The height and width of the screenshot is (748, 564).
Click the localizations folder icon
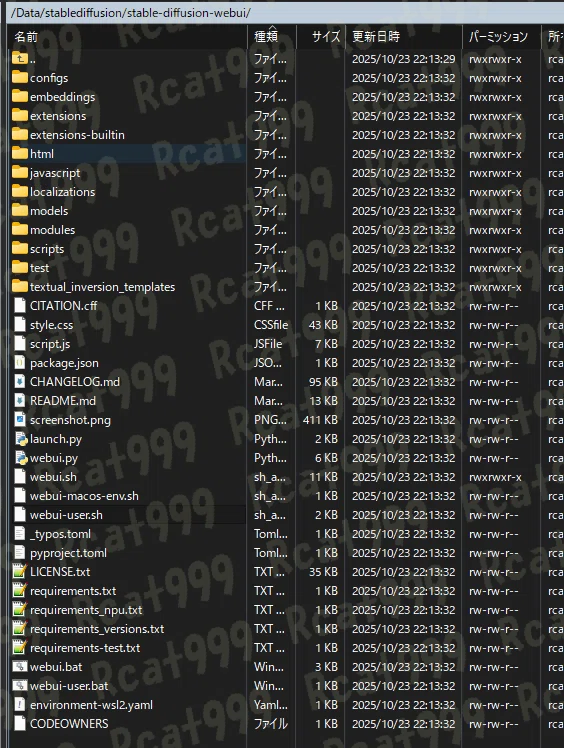tap(20, 192)
